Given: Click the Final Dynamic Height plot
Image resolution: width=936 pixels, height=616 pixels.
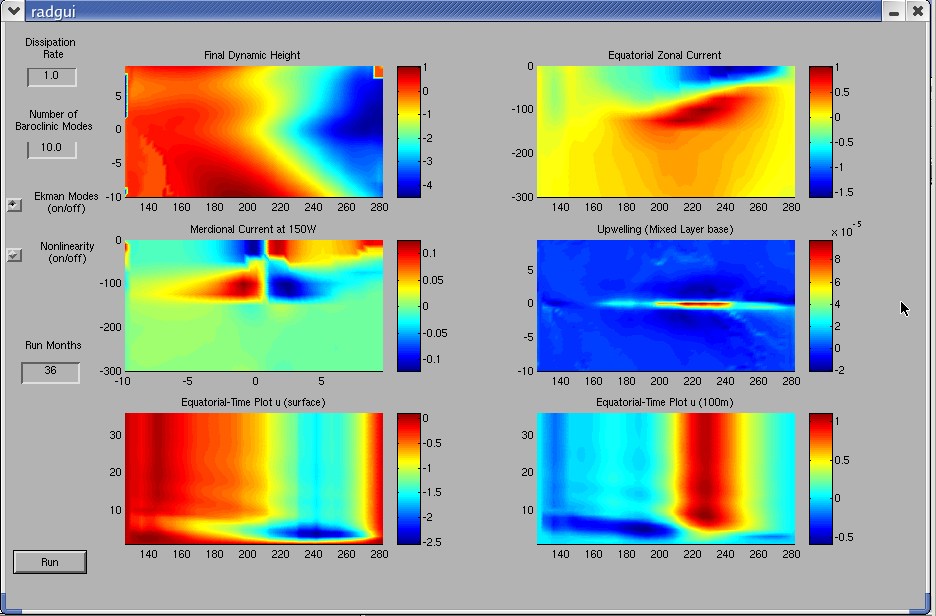Looking at the screenshot, I should pos(254,131).
